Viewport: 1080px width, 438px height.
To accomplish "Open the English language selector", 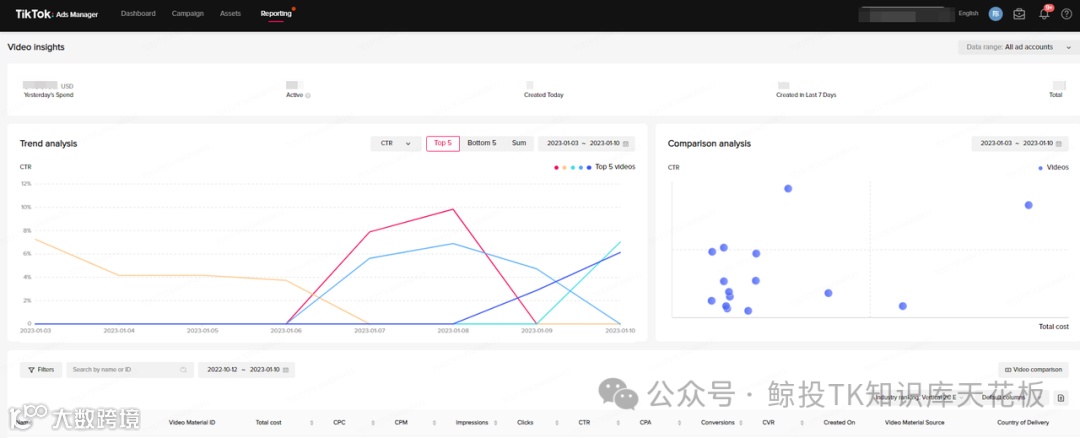I will (x=968, y=14).
